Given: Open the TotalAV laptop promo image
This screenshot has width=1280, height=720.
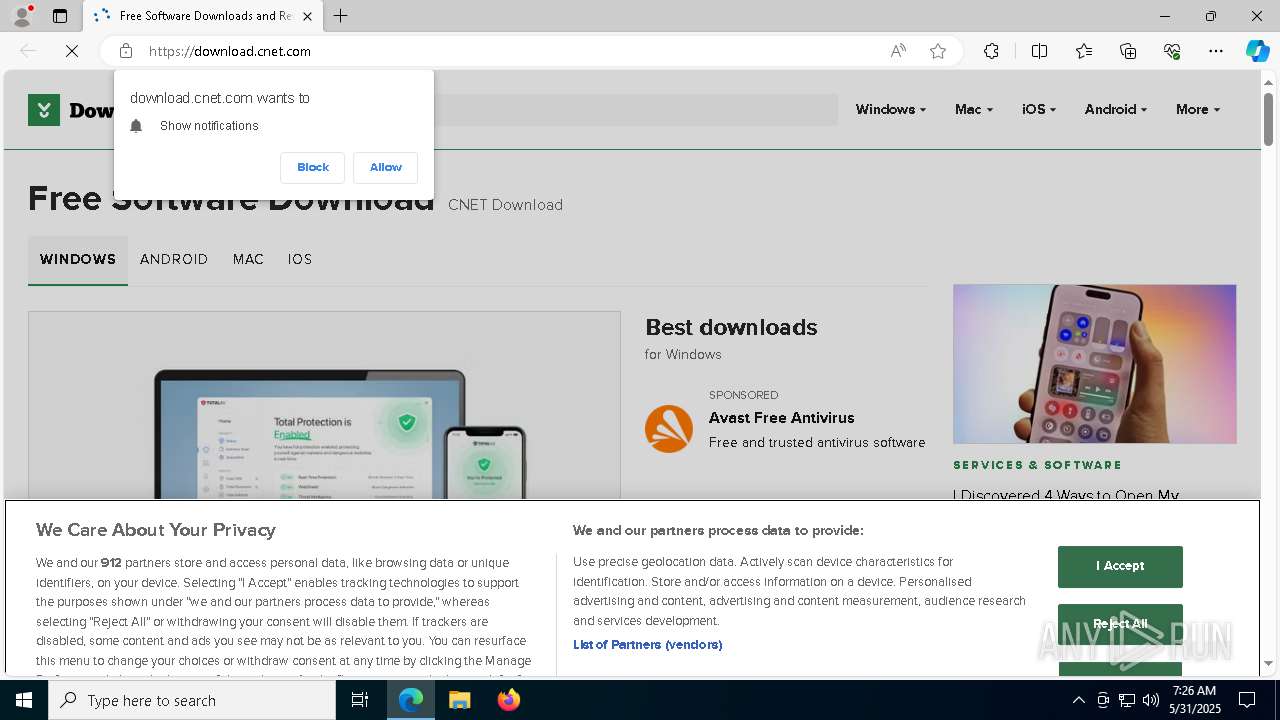Looking at the screenshot, I should [324, 406].
